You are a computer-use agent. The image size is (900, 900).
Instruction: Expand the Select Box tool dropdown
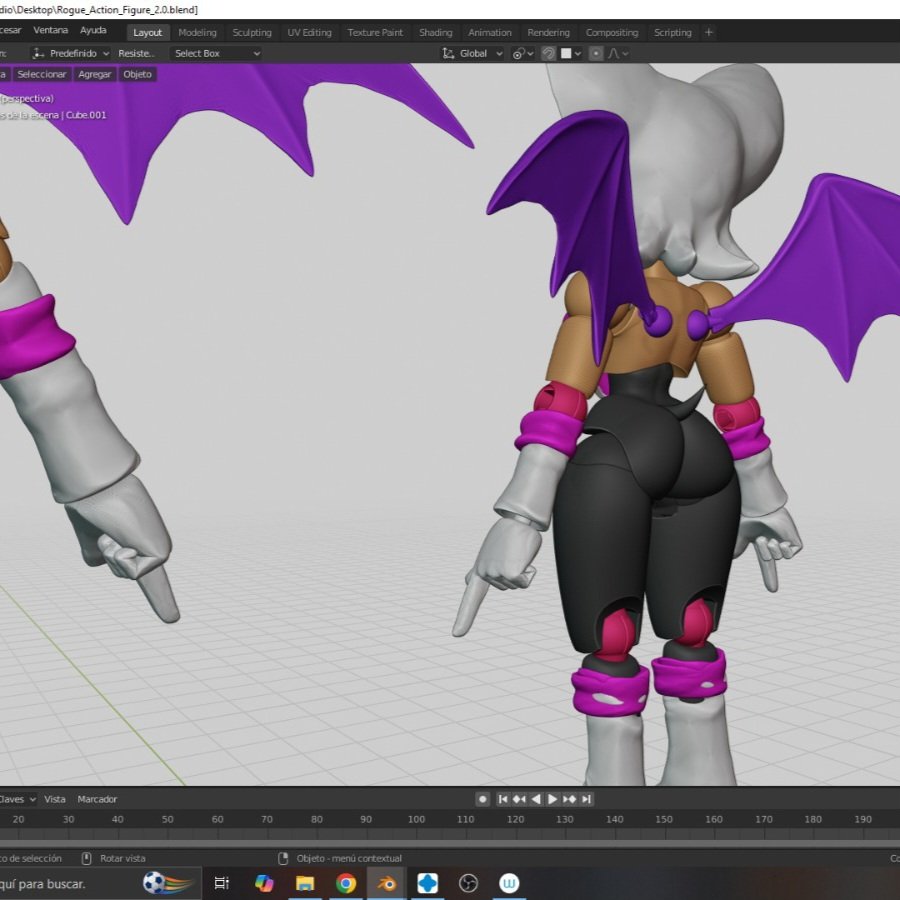[216, 53]
